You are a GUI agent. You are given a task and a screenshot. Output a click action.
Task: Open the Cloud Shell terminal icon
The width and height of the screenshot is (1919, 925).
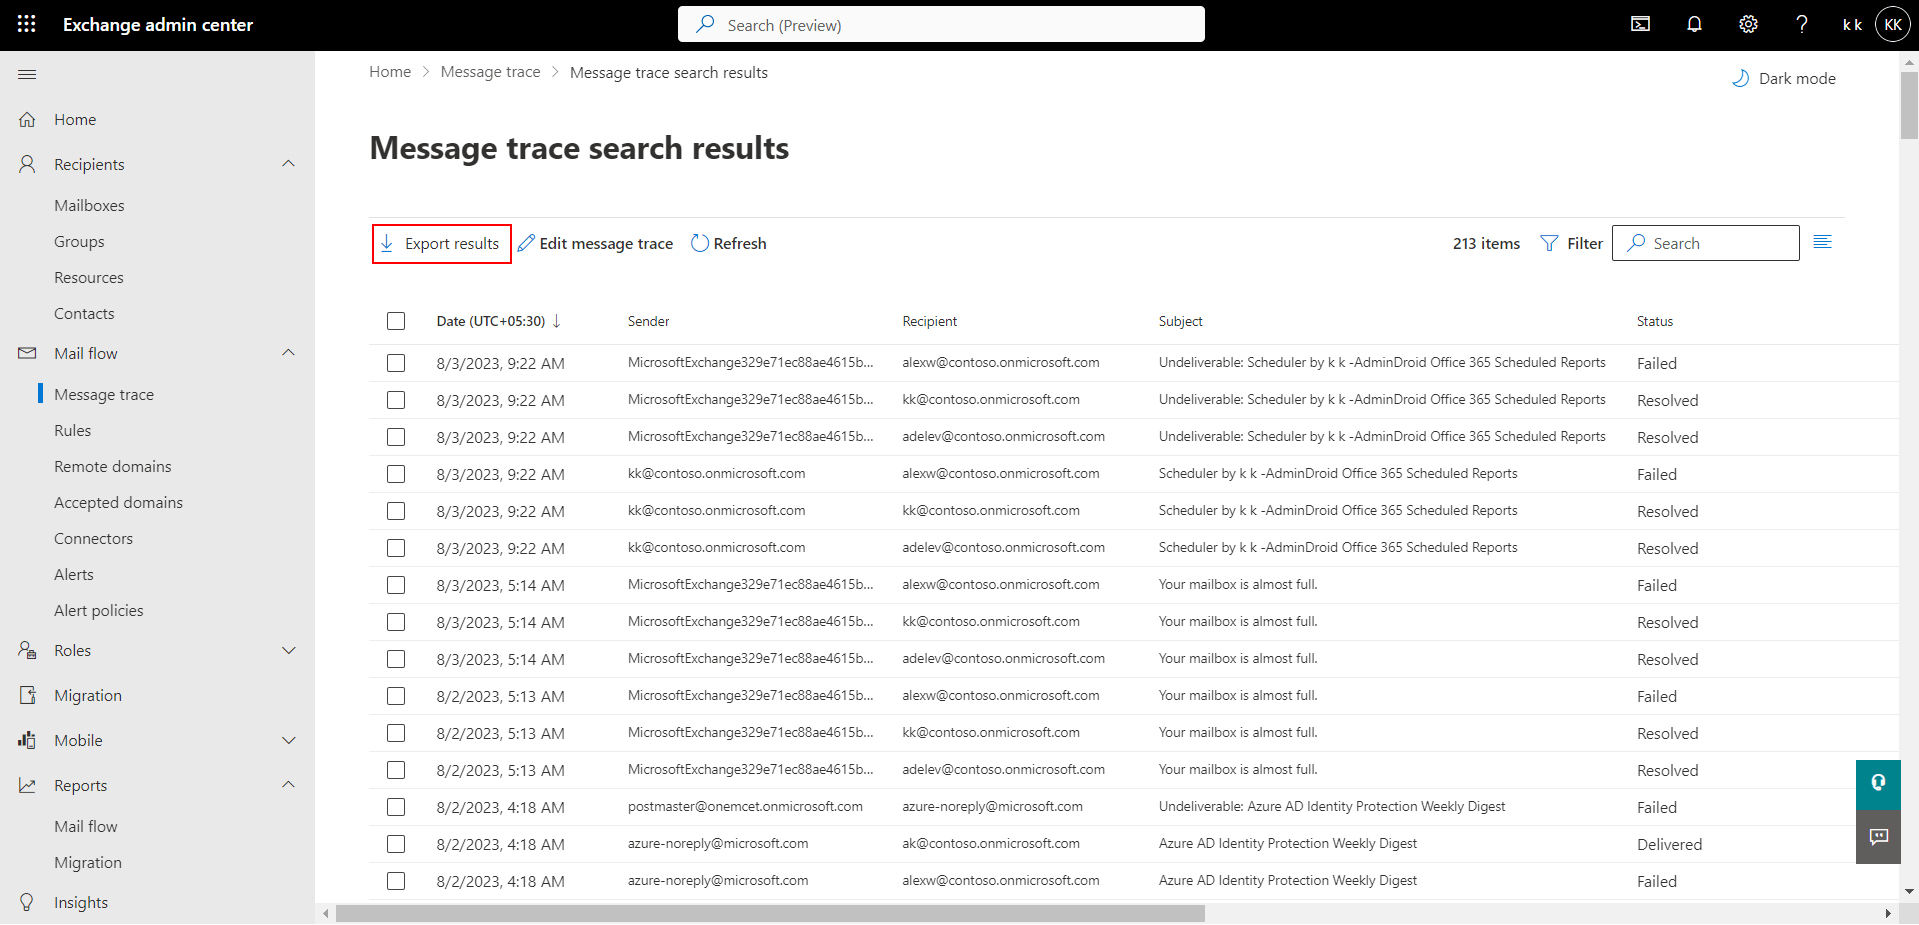point(1640,23)
